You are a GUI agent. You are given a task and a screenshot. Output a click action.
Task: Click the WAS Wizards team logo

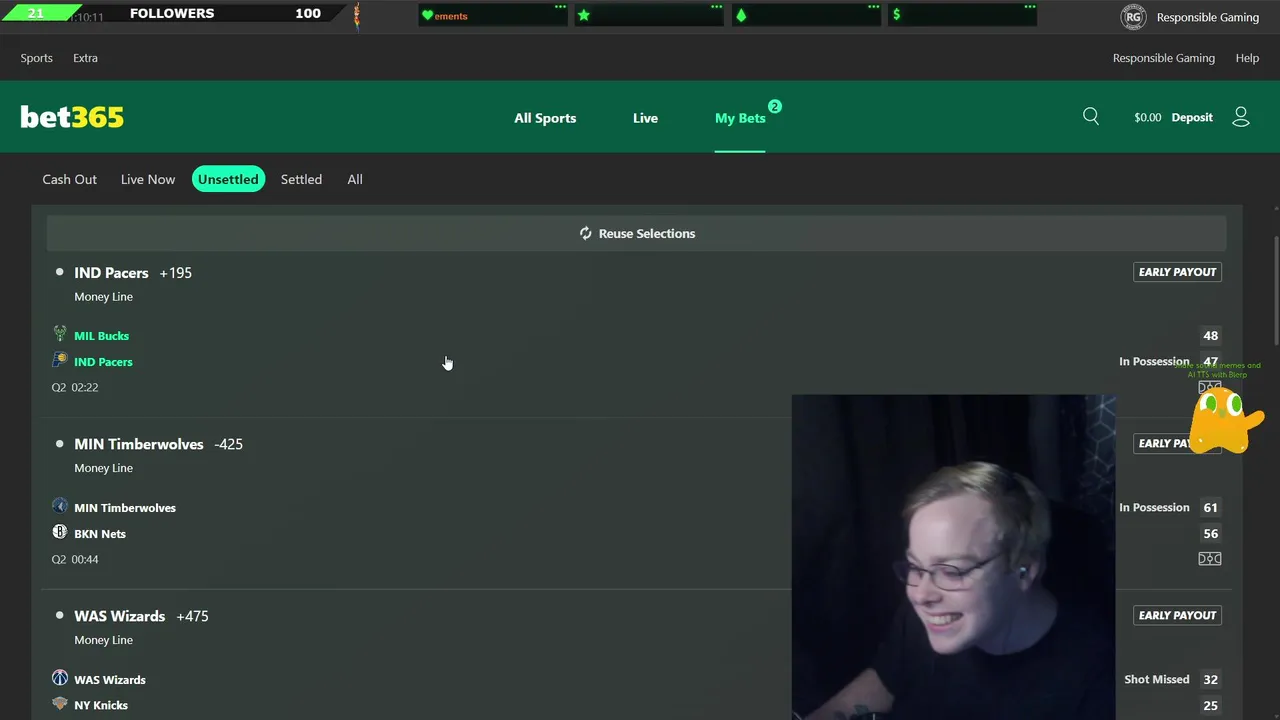coord(60,678)
